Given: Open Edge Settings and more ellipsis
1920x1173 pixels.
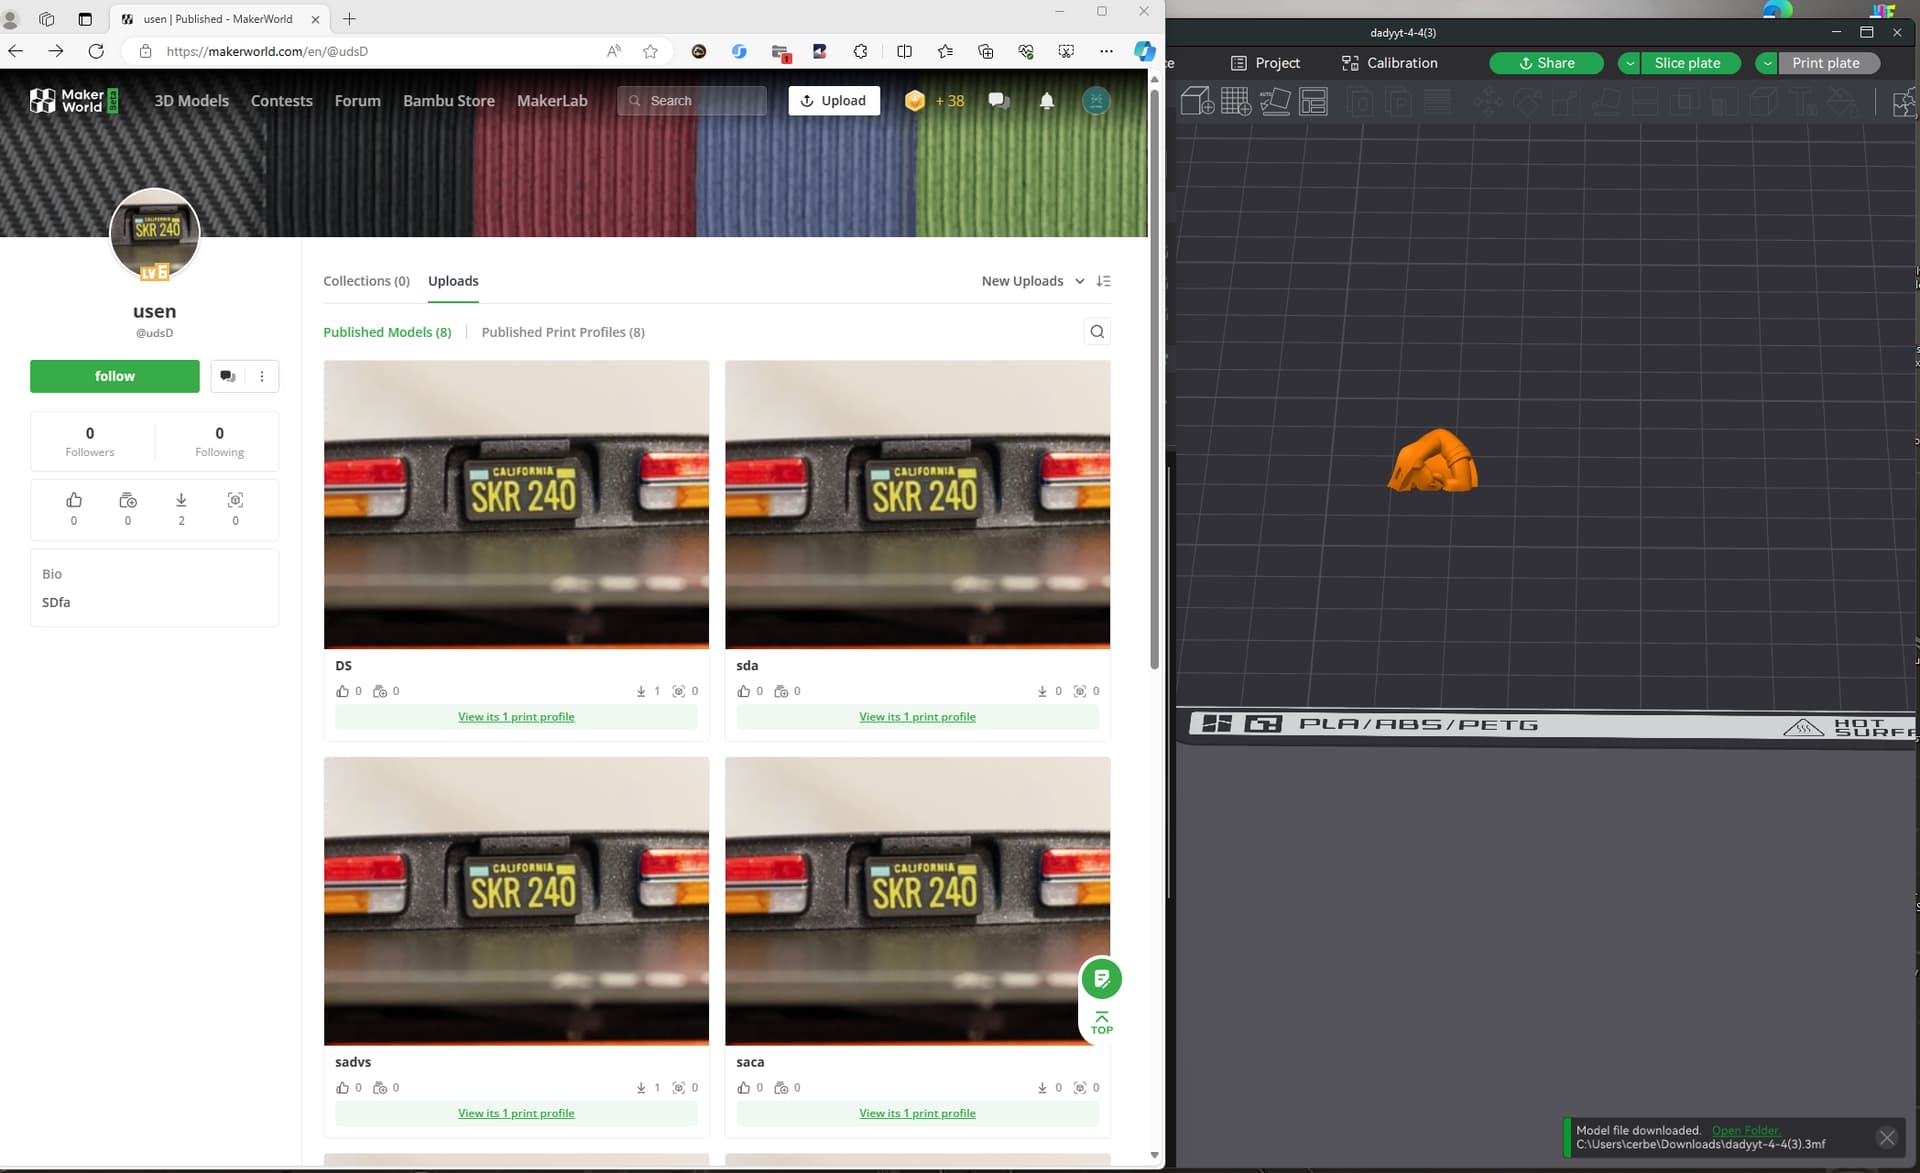Looking at the screenshot, I should click(1106, 51).
